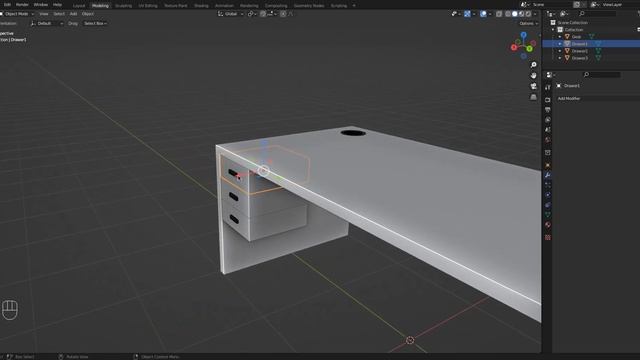Open the Scene properties tab
Viewport: 640px width, 360px height.
point(548,129)
